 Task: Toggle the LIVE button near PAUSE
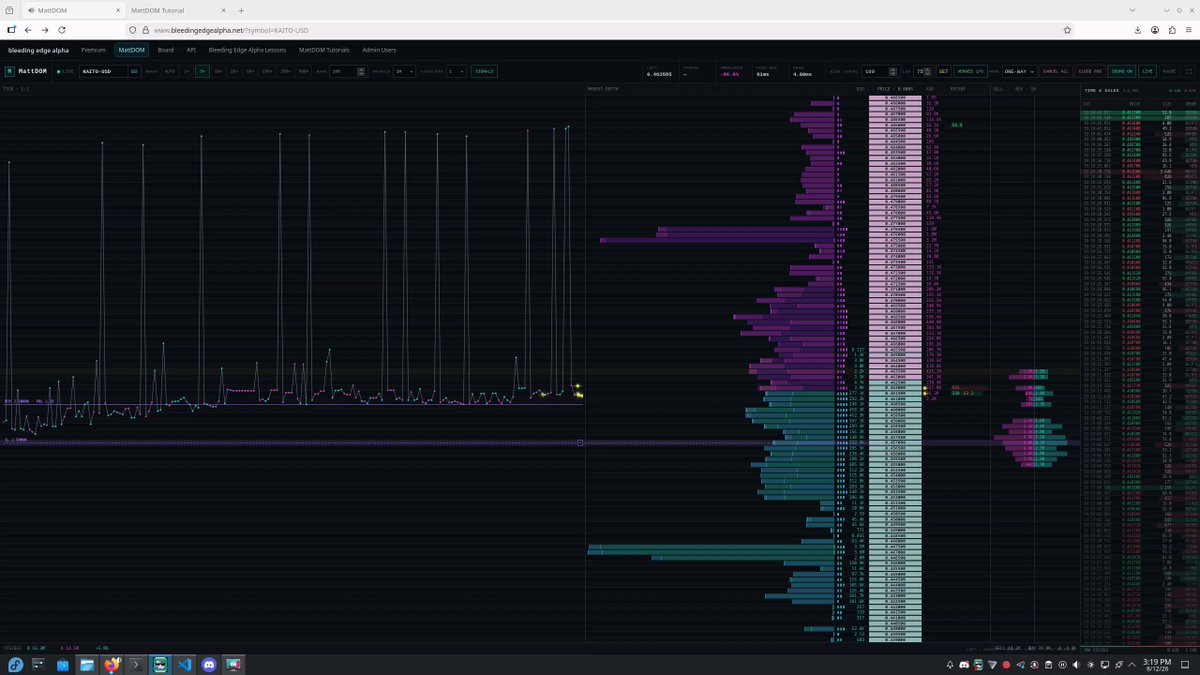1148,71
